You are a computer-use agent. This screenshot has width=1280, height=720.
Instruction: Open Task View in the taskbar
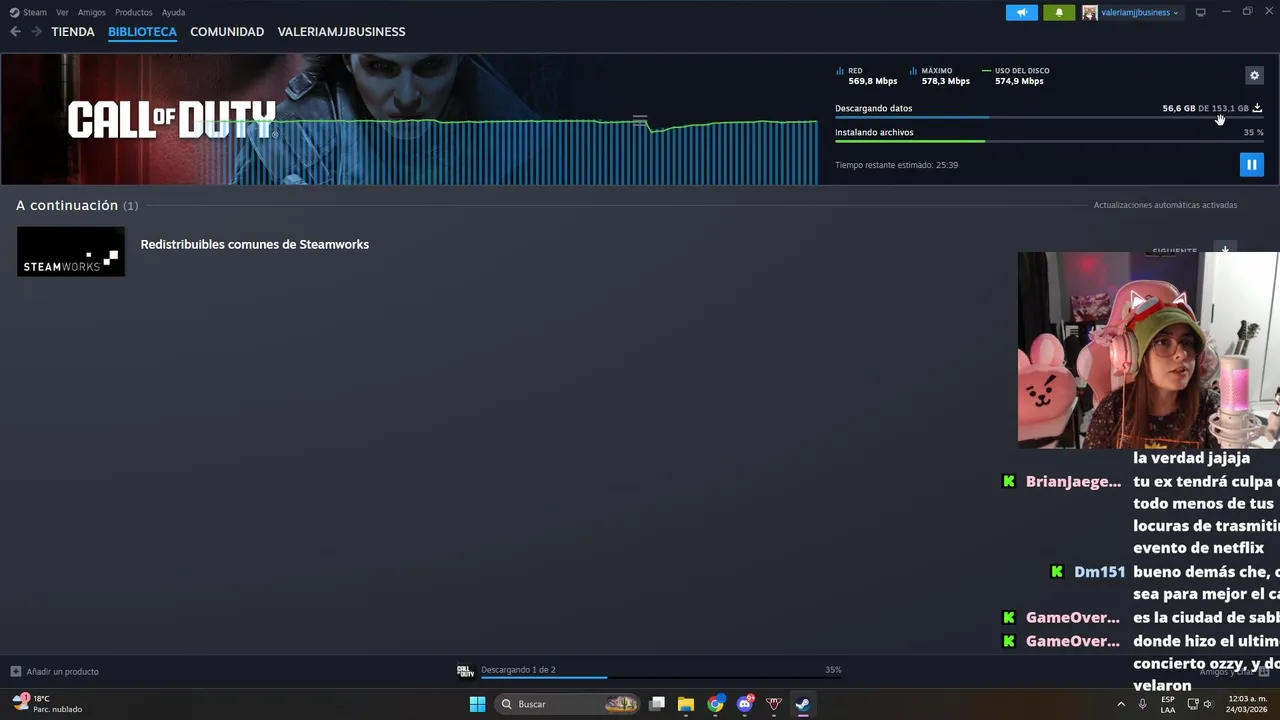point(657,704)
